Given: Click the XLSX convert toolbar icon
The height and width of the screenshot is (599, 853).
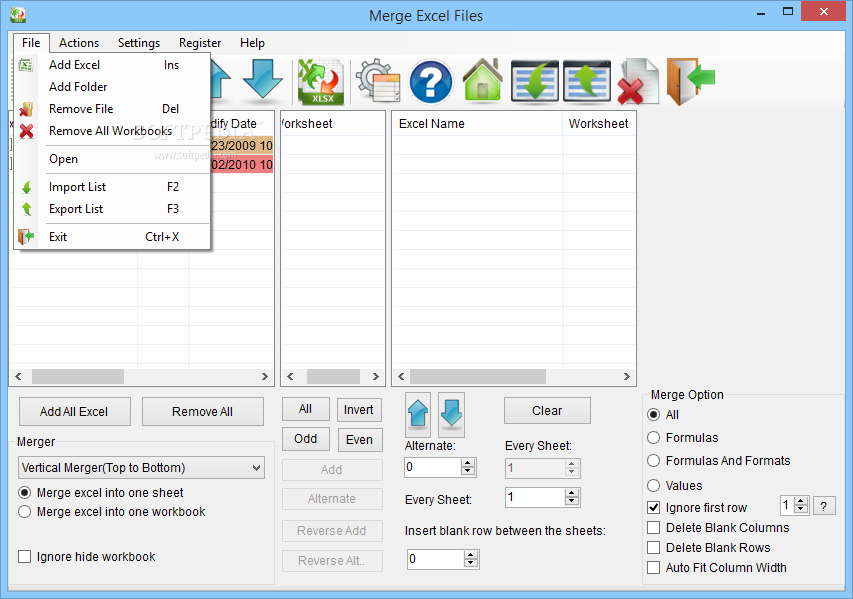Looking at the screenshot, I should point(321,82).
